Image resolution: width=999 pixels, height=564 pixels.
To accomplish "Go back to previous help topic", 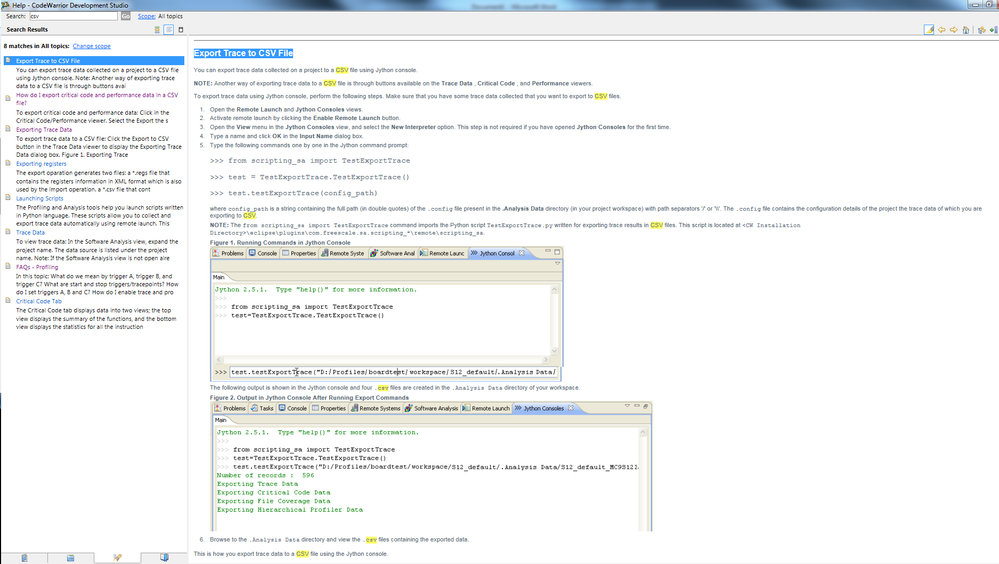I will click(942, 30).
